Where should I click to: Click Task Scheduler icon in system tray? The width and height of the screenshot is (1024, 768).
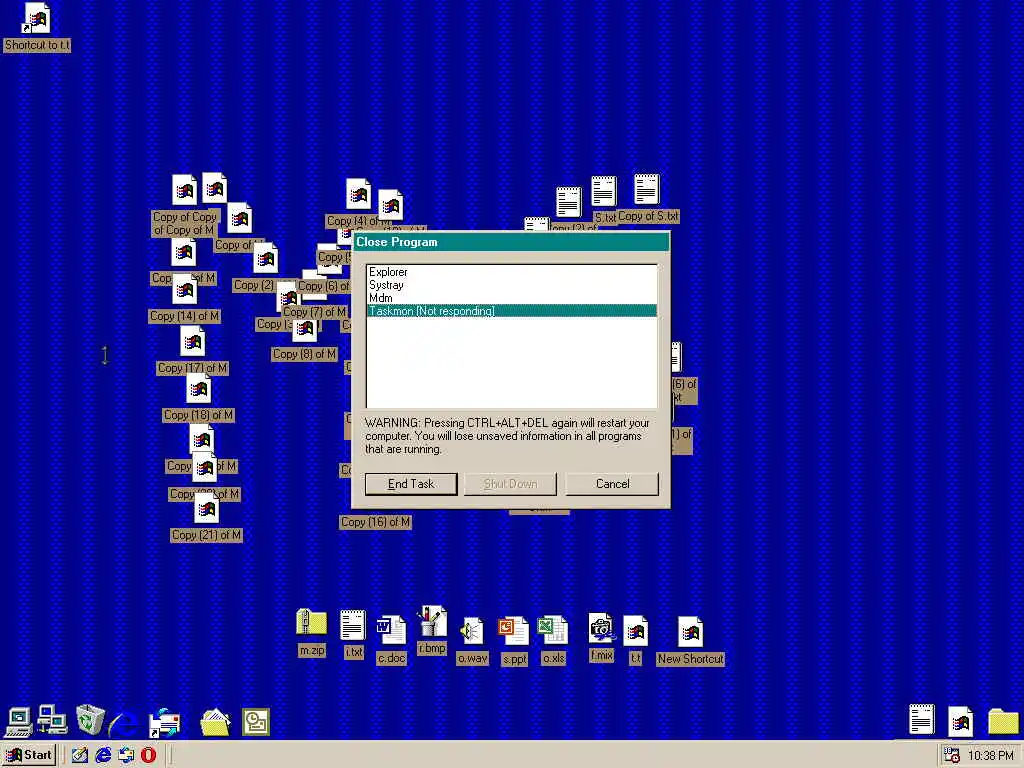952,756
